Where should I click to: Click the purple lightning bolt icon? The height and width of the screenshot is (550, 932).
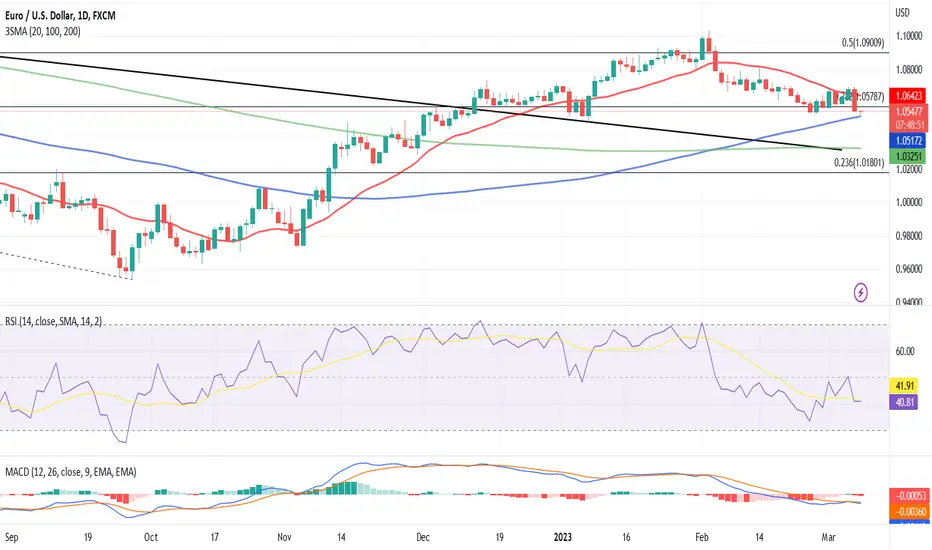861,292
